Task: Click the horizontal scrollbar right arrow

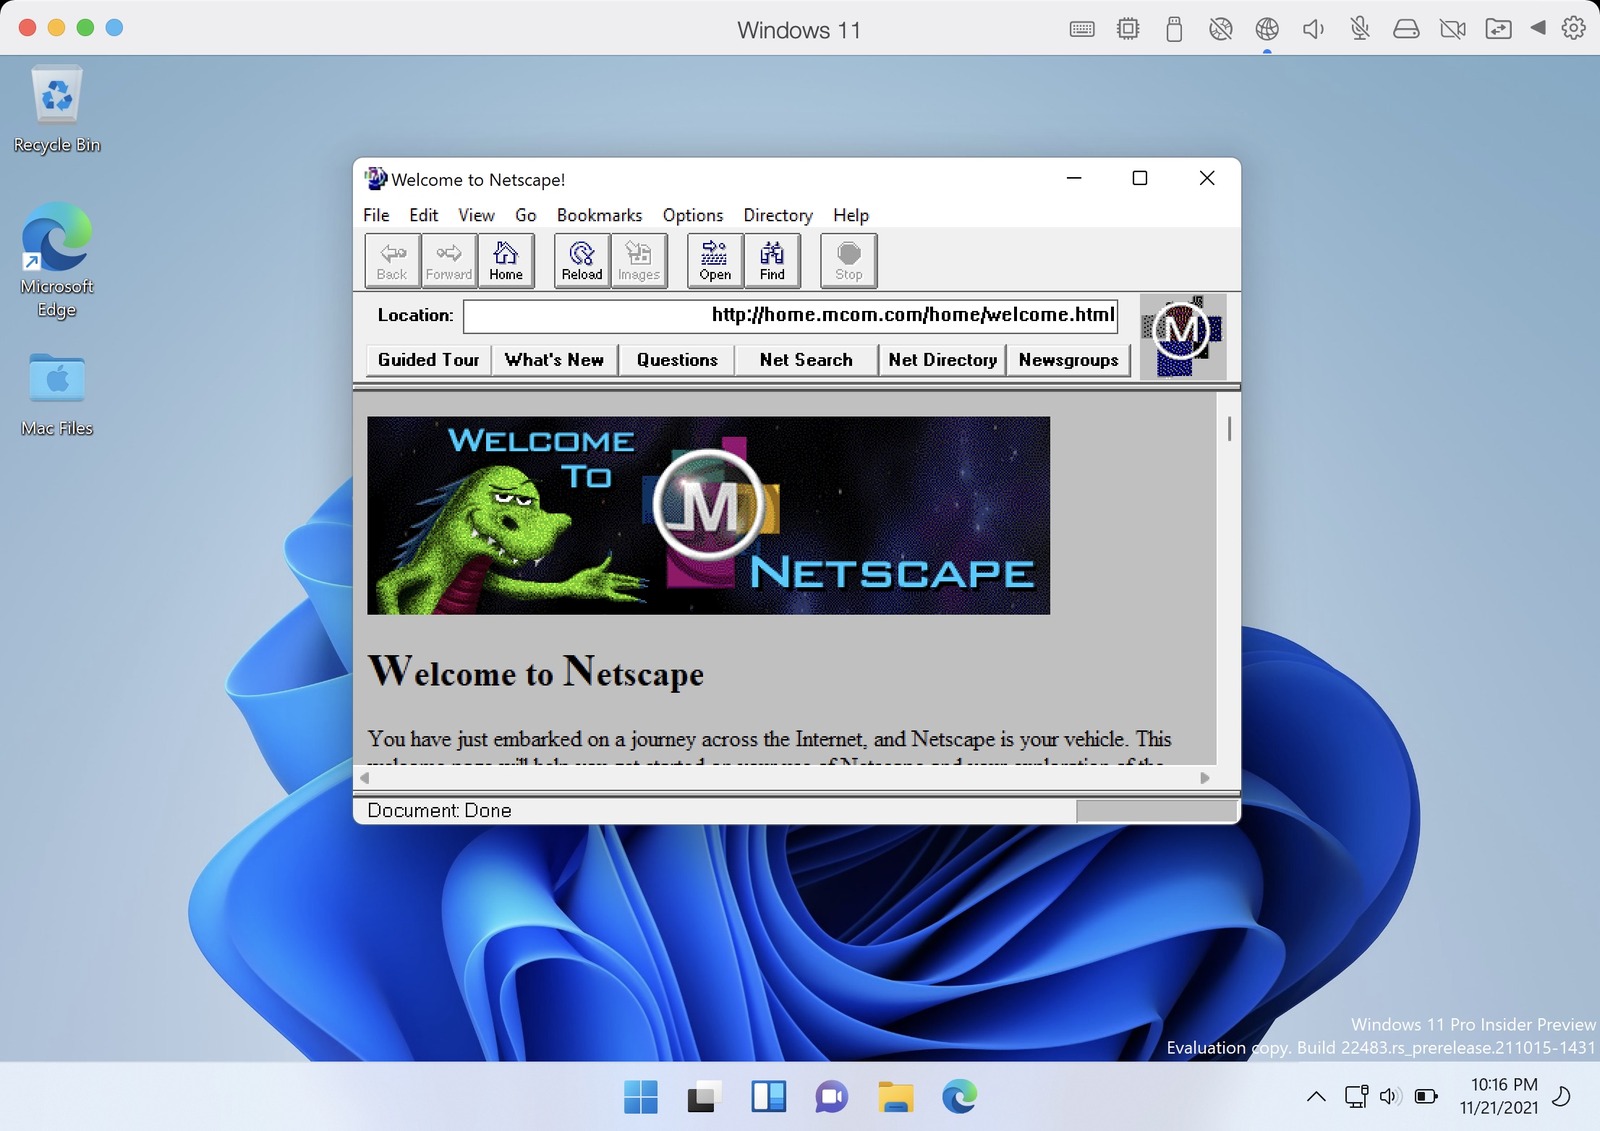Action: click(1205, 778)
